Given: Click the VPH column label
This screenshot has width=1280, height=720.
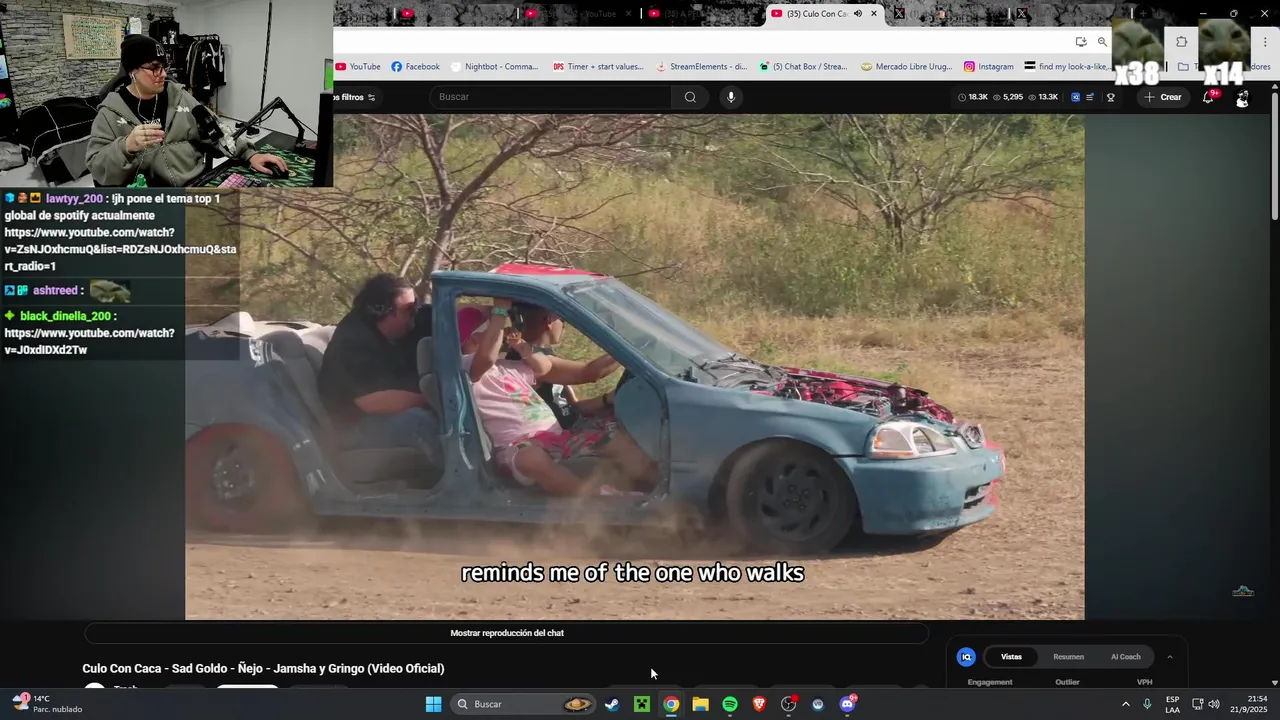Looking at the screenshot, I should 1145,682.
